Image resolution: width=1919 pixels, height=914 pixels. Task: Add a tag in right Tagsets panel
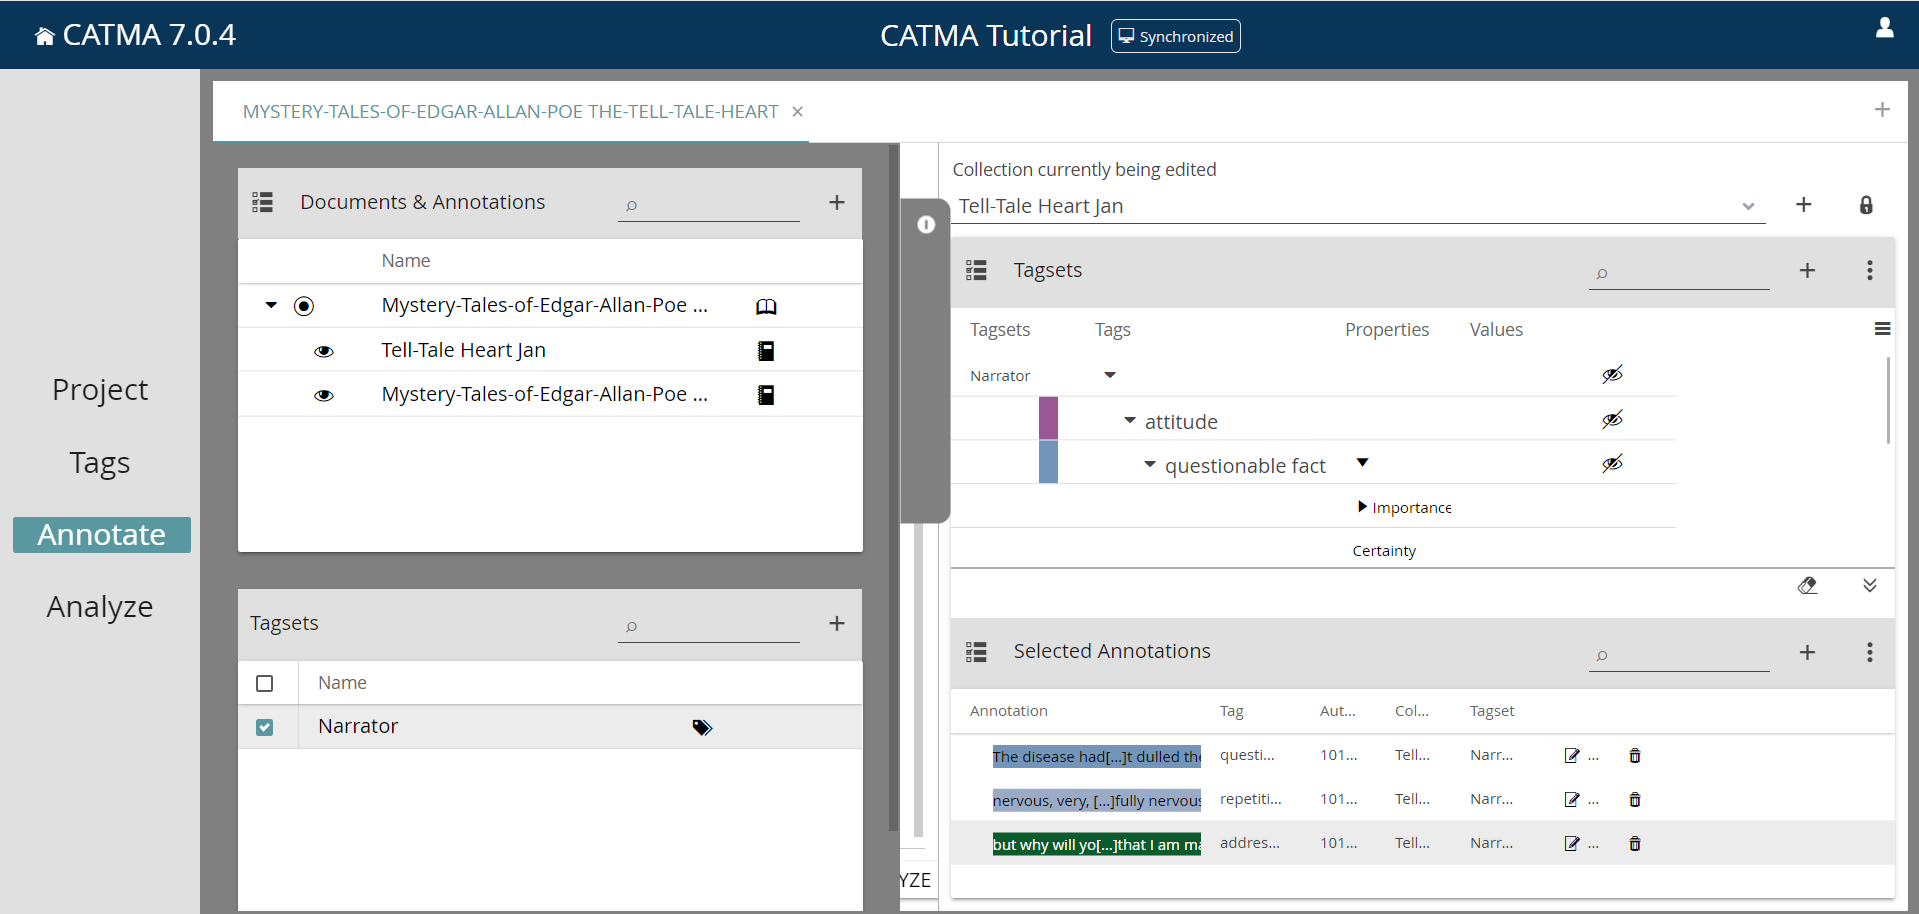coord(1807,270)
